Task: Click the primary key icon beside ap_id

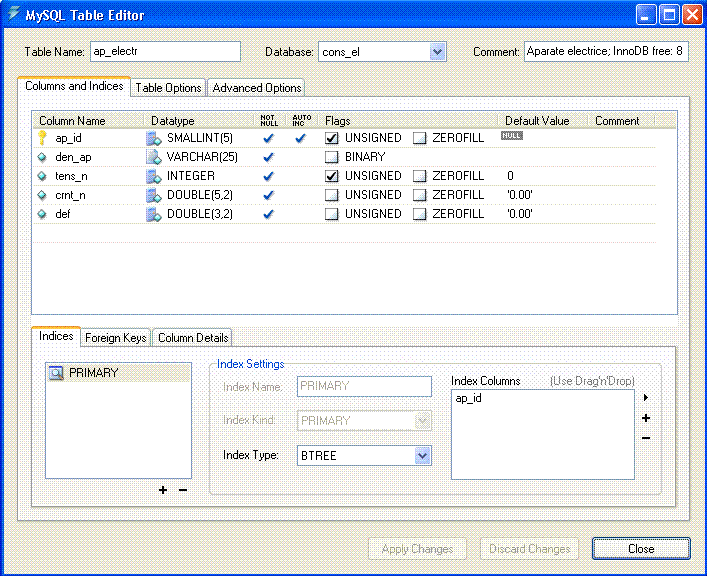Action: [x=42, y=138]
